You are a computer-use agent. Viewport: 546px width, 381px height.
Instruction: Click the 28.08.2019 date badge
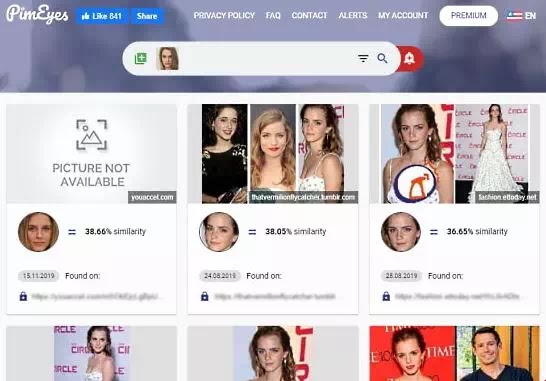(x=401, y=276)
